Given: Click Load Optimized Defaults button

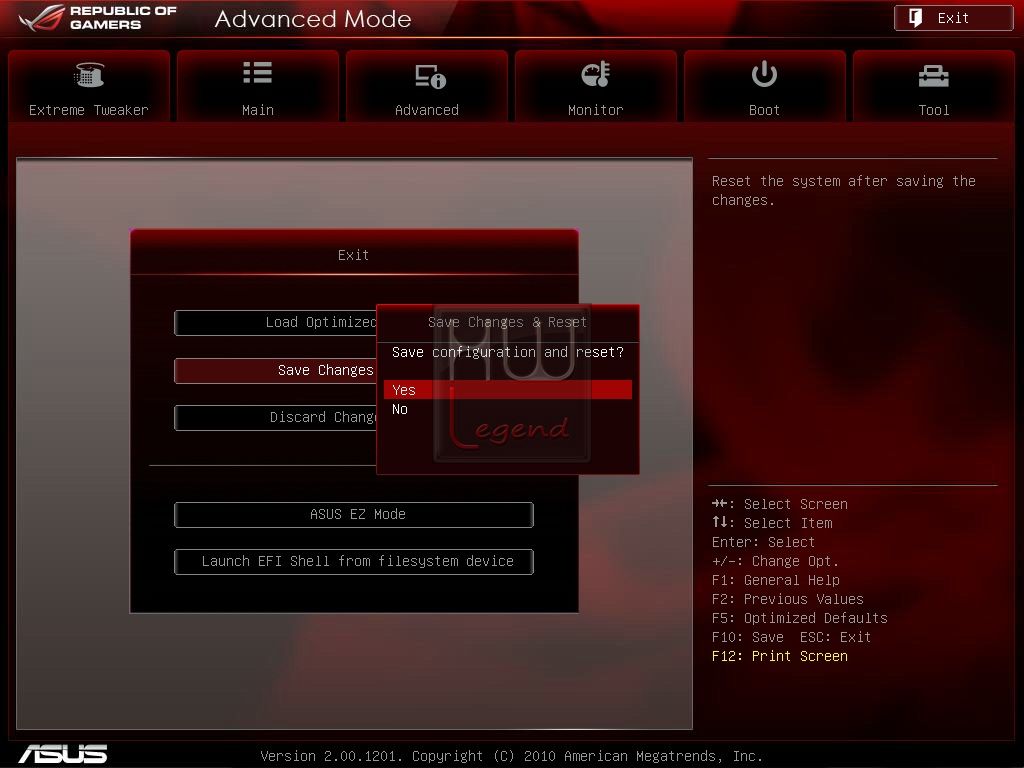Looking at the screenshot, I should click(x=276, y=323).
